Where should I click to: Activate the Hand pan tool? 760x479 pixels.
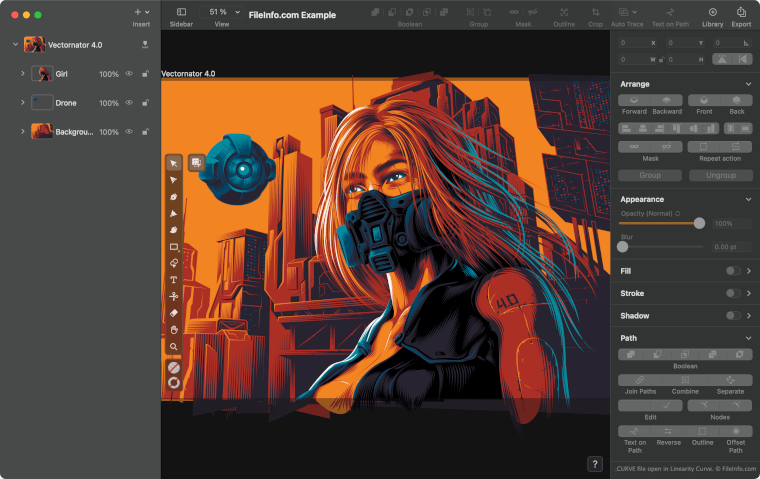pos(174,330)
